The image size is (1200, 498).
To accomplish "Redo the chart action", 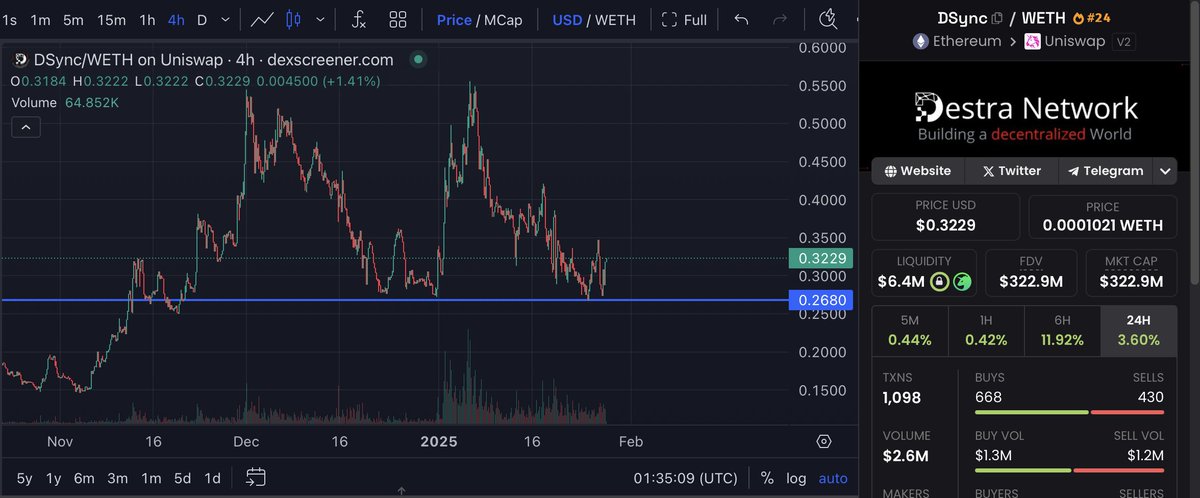I will [781, 19].
